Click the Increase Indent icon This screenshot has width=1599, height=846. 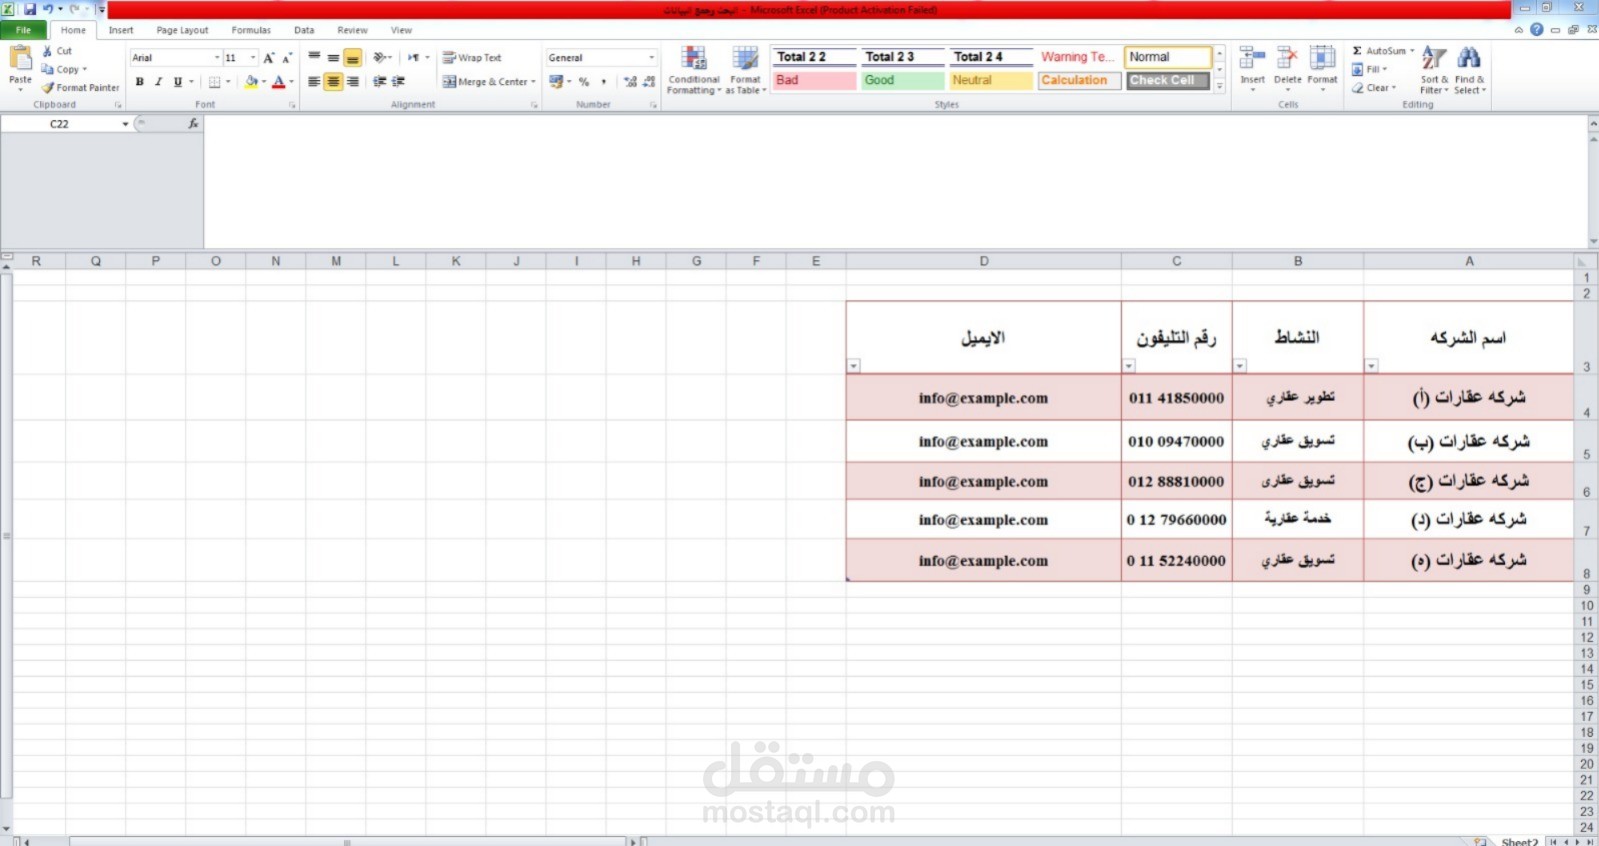coord(398,82)
